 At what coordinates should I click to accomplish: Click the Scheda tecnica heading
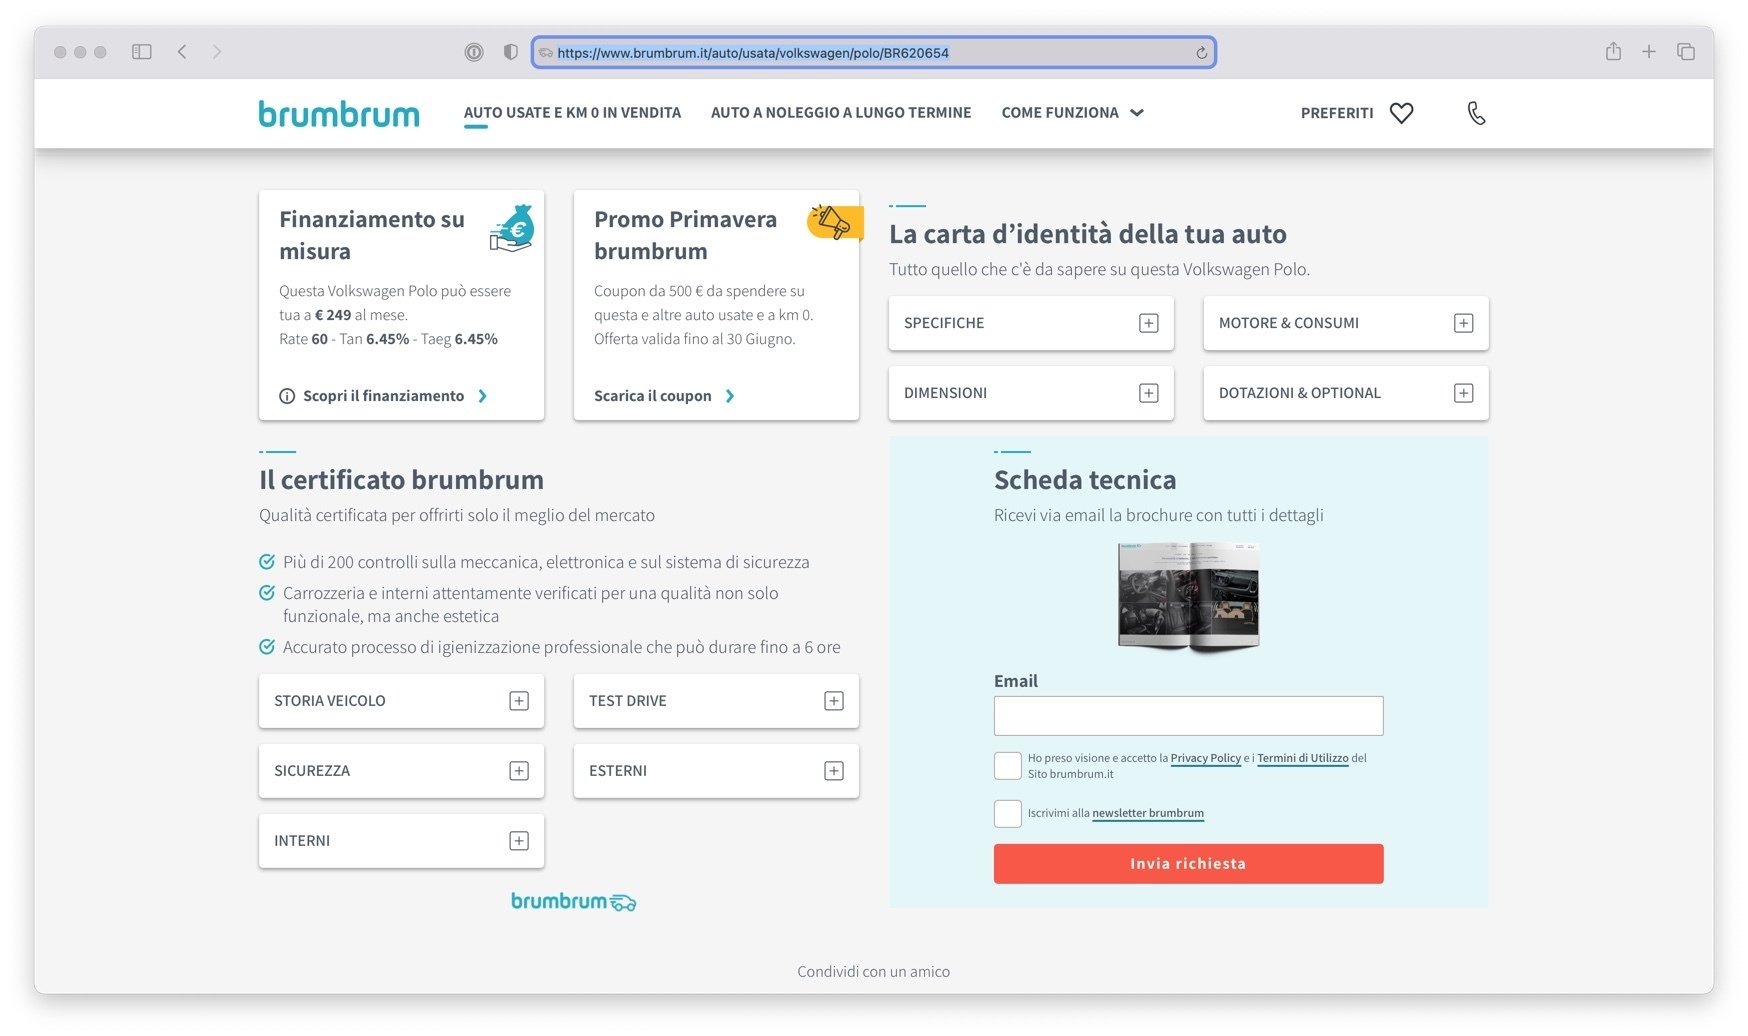[1085, 480]
